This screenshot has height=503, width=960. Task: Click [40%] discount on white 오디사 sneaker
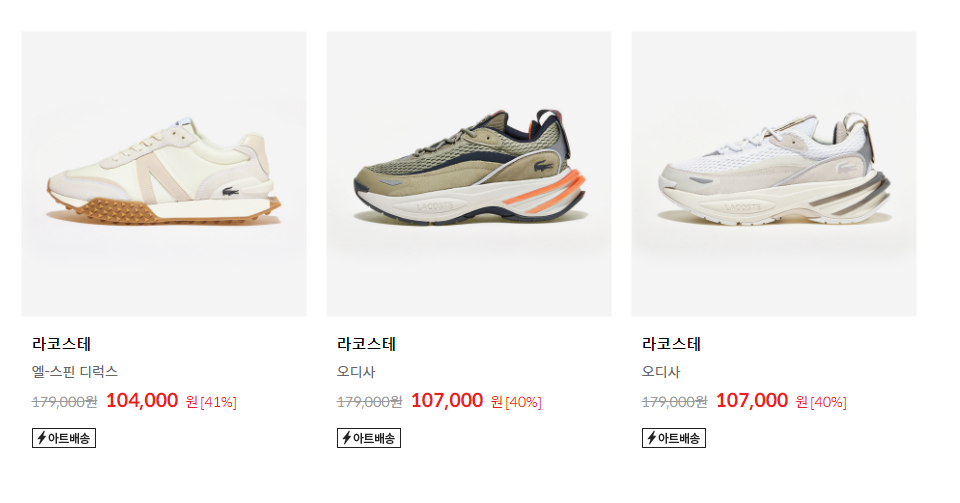pos(828,403)
